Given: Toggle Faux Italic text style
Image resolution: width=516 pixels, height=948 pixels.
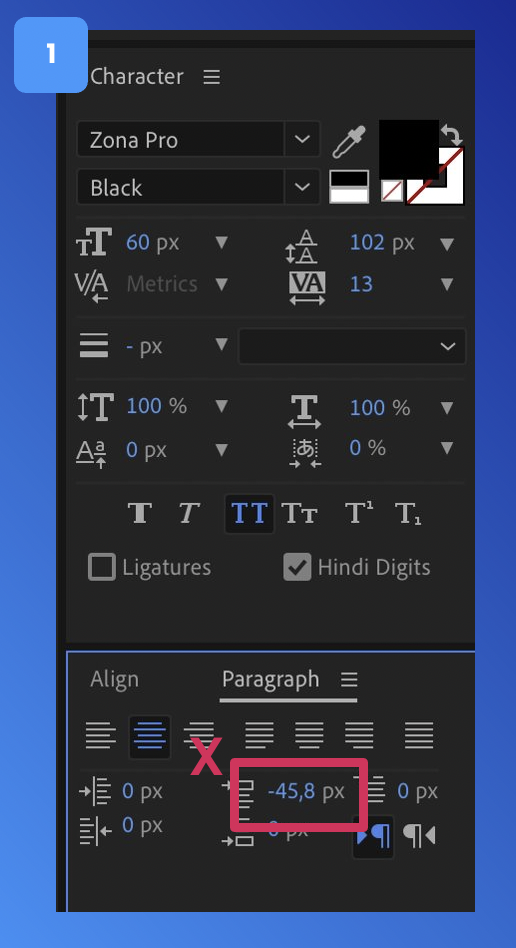Looking at the screenshot, I should 189,513.
